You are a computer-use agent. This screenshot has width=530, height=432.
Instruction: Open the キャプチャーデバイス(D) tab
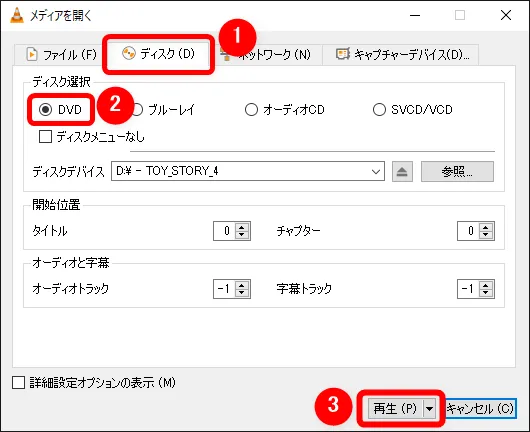pyautogui.click(x=401, y=54)
